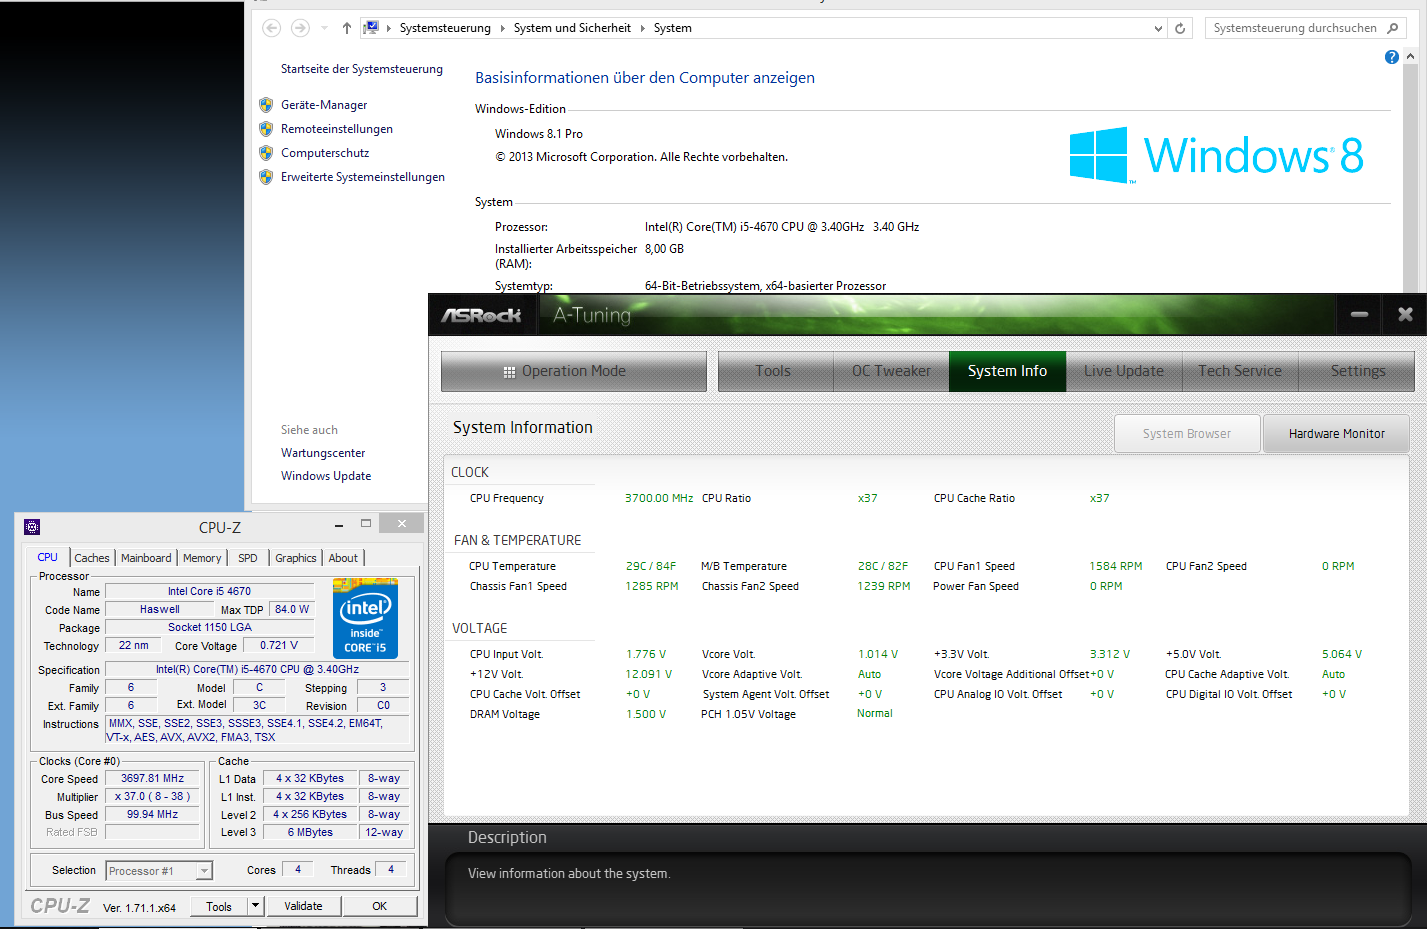Click Erweiterte Systemeinstellungen shield icon
The height and width of the screenshot is (929, 1427).
point(266,177)
